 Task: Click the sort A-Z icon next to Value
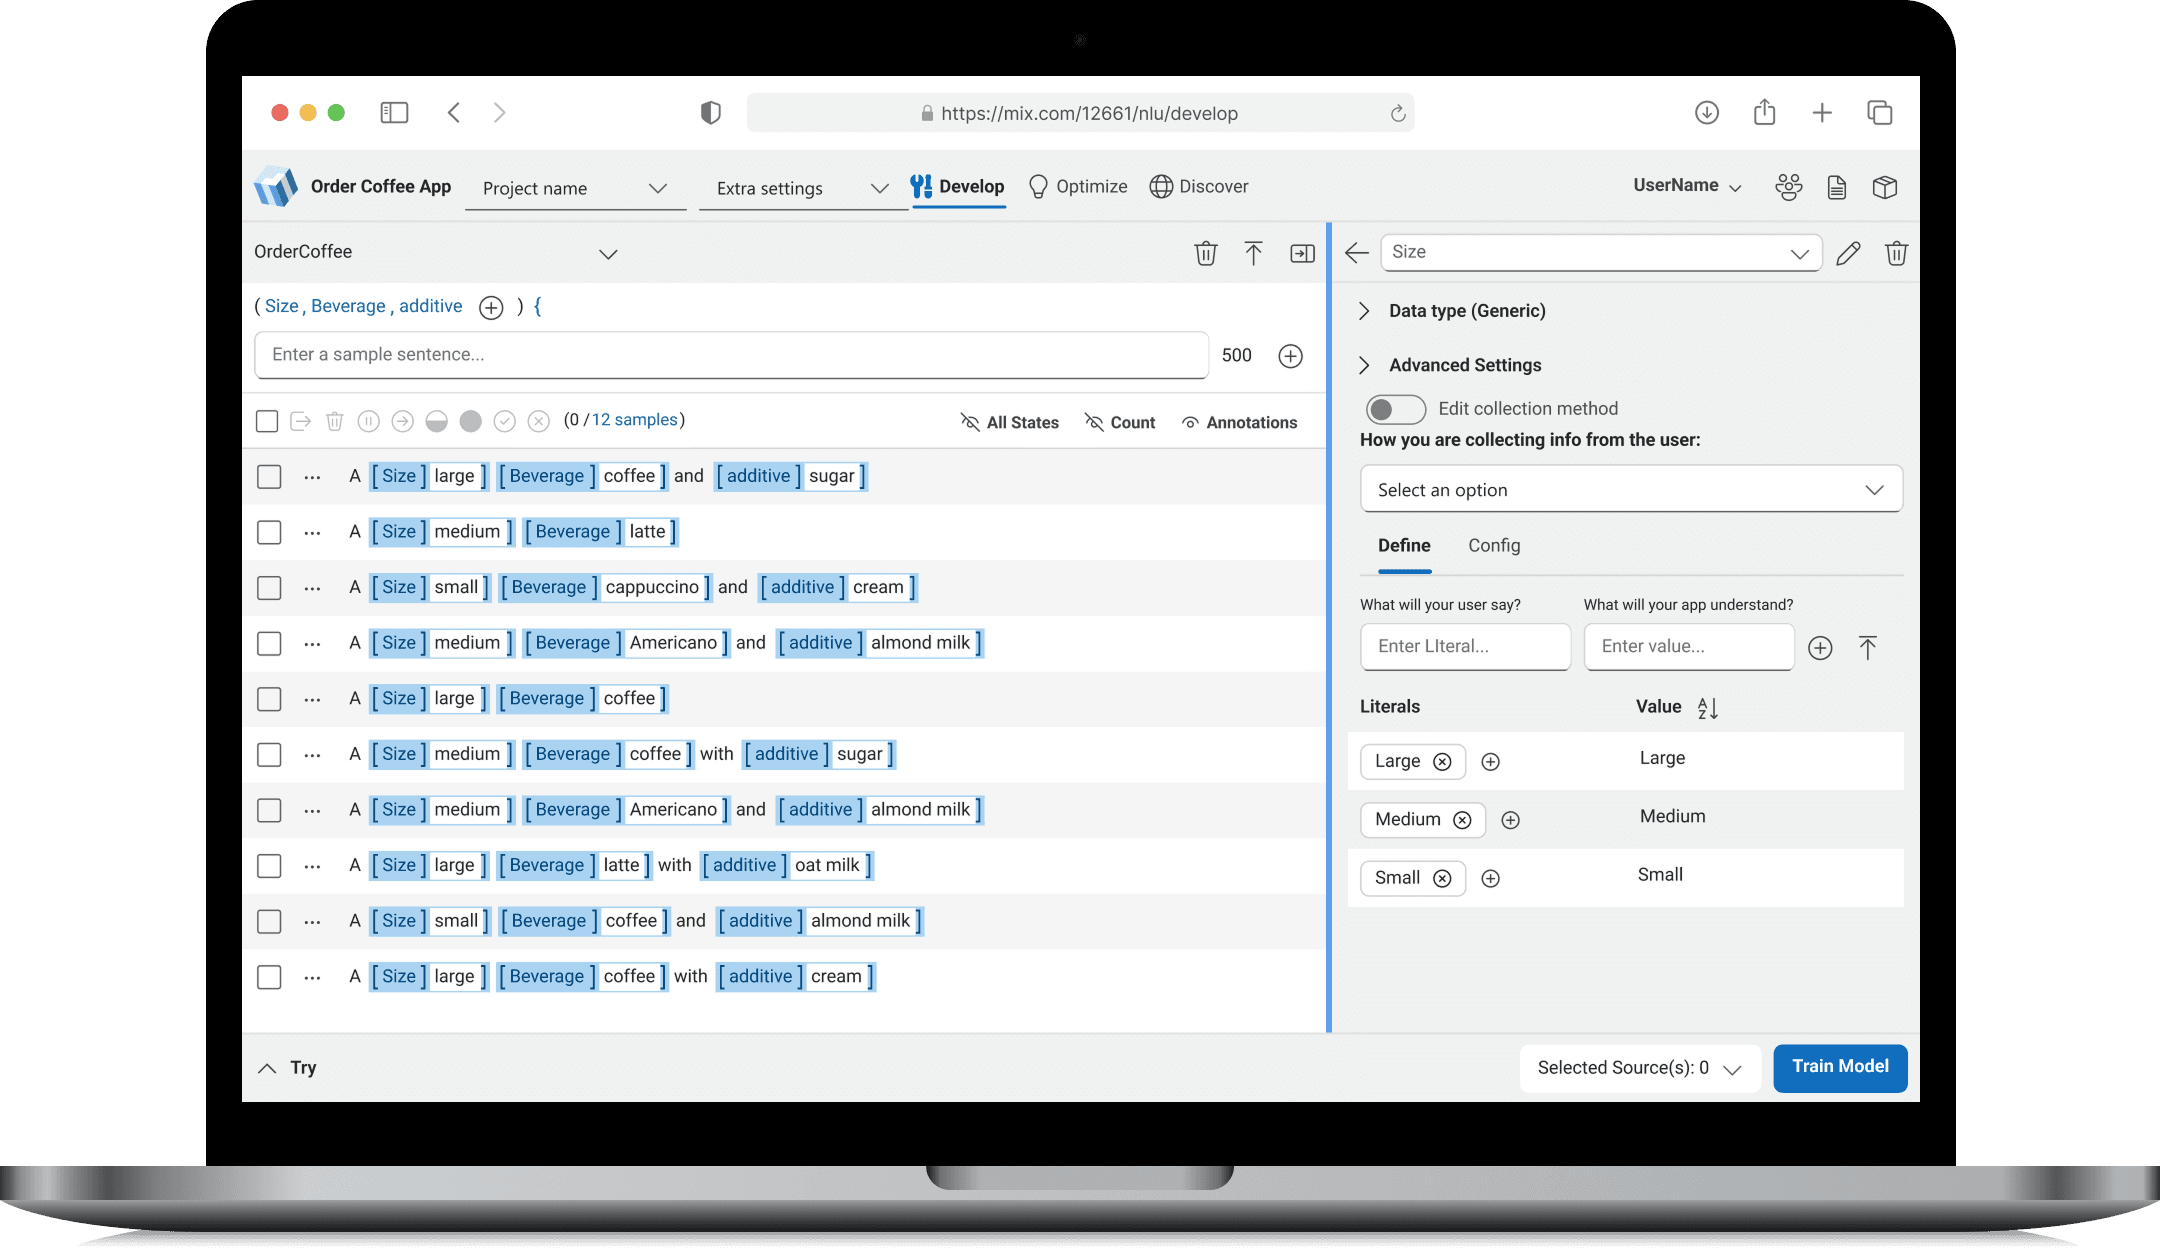(1708, 708)
